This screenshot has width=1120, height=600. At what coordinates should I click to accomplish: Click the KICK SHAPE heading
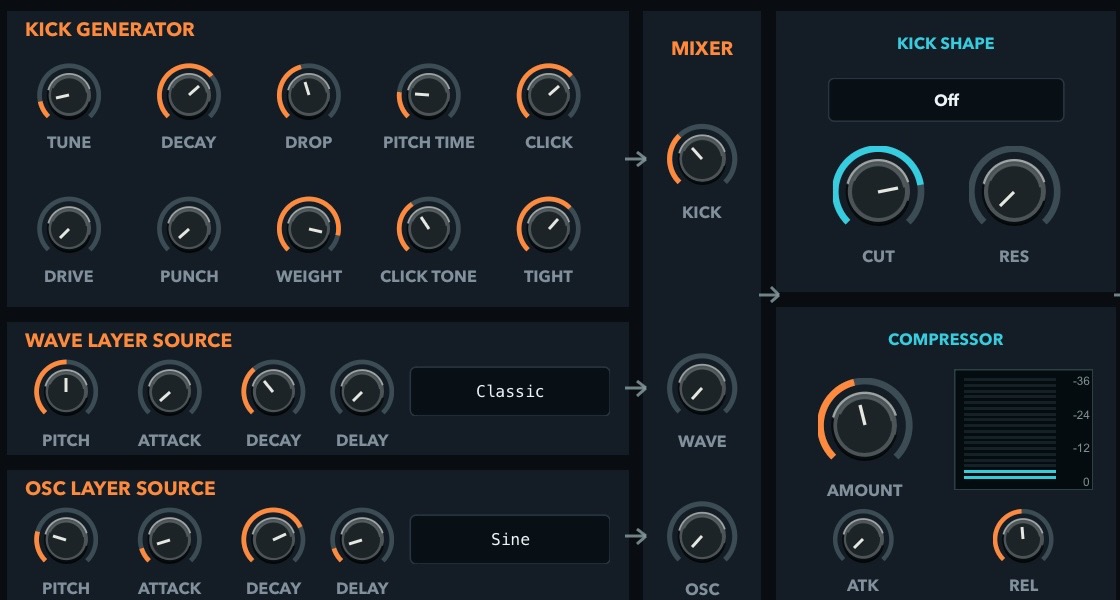946,44
